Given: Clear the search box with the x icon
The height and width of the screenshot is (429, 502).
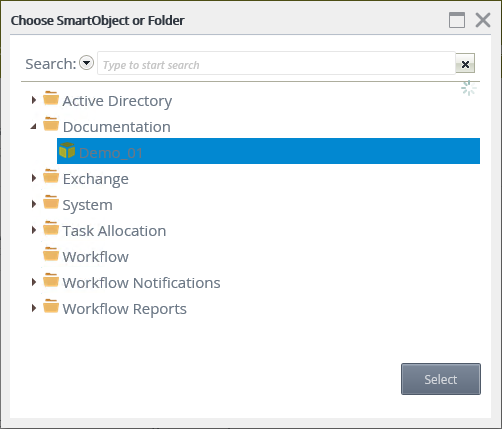Looking at the screenshot, I should pos(465,63).
